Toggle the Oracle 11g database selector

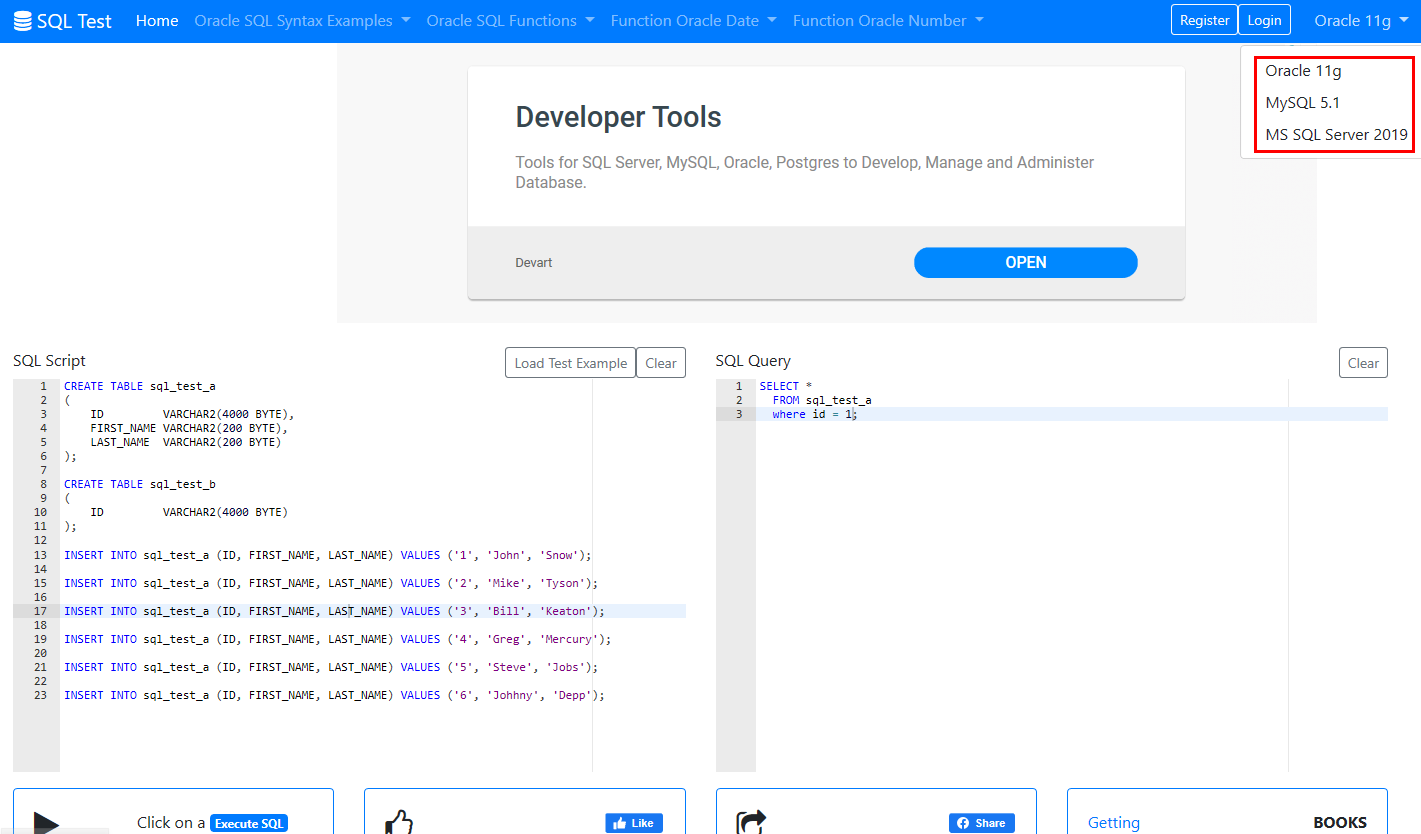[x=1361, y=20]
